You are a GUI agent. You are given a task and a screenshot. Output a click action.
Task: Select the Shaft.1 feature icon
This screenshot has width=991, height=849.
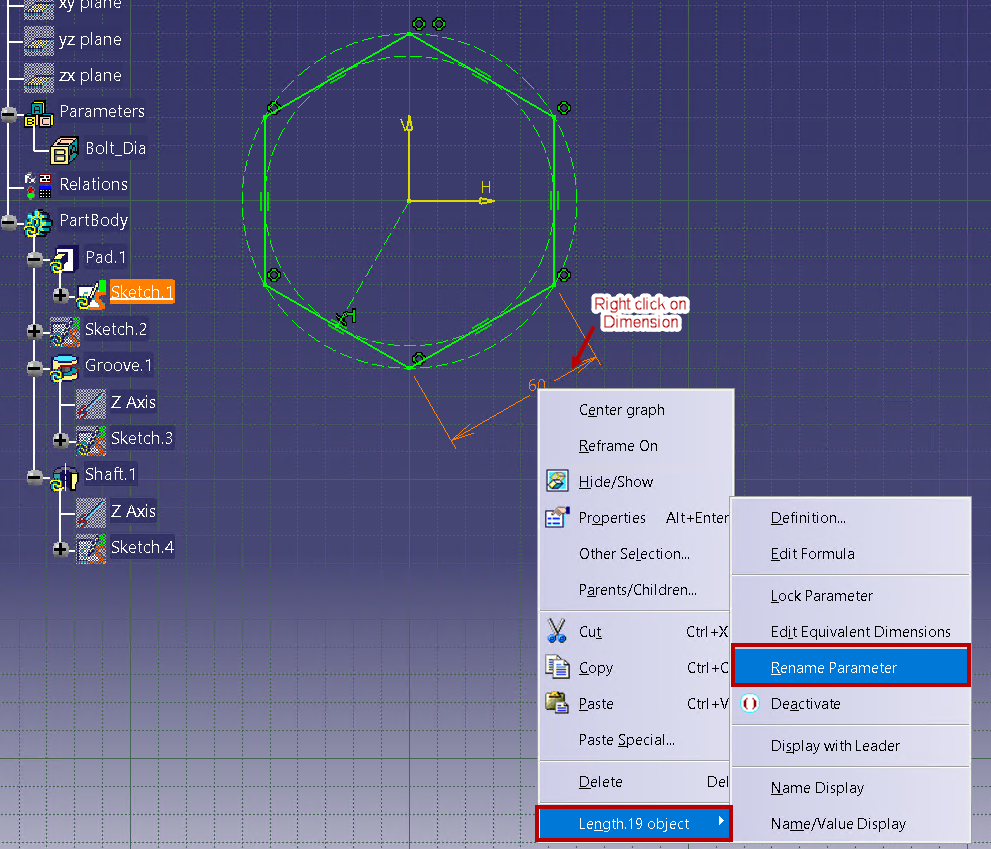[64, 475]
